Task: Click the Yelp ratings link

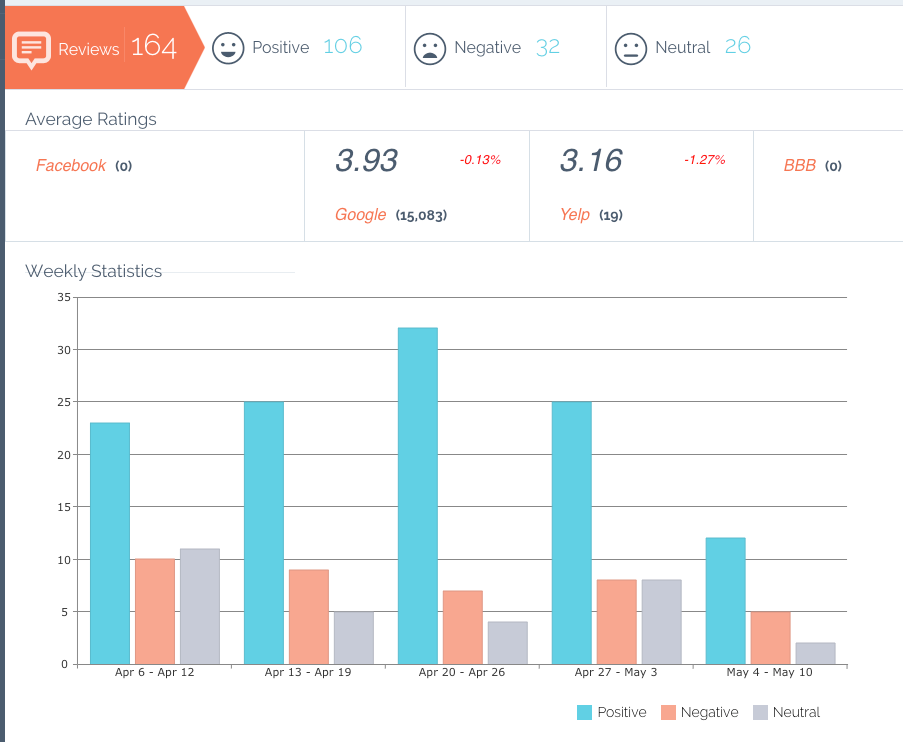Action: pyautogui.click(x=575, y=215)
